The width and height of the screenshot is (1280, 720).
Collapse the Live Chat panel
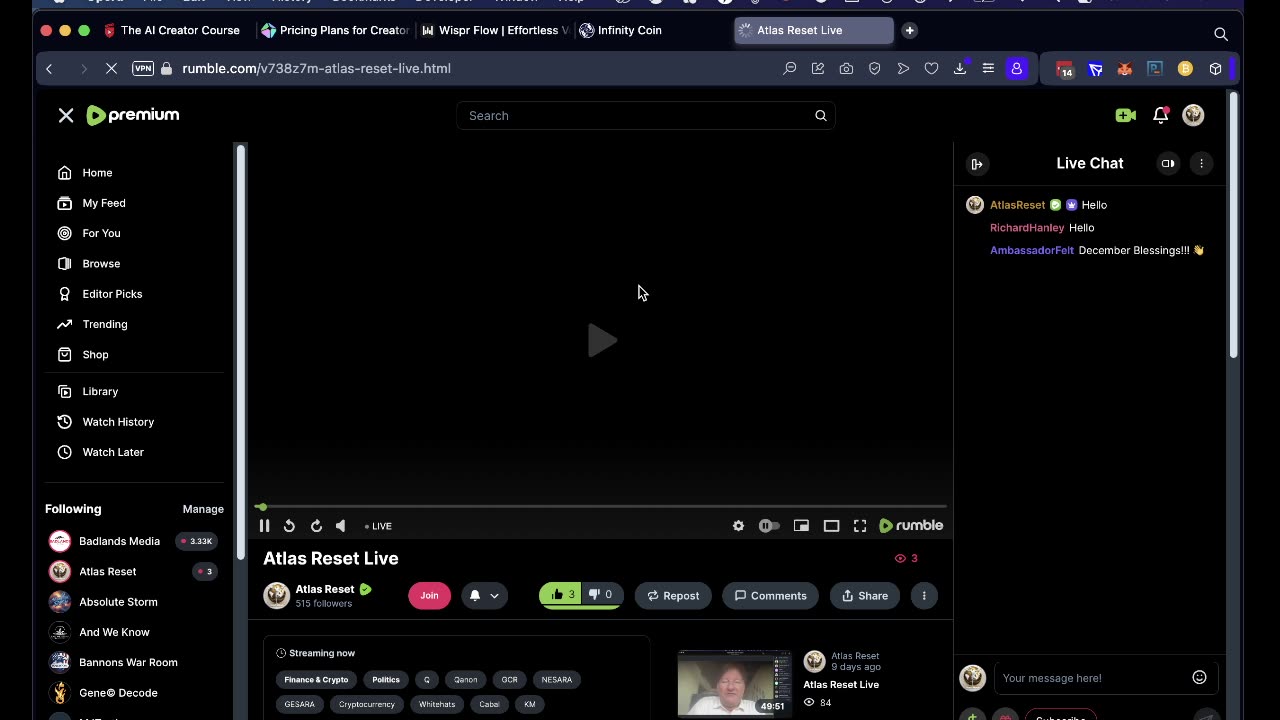coord(977,164)
